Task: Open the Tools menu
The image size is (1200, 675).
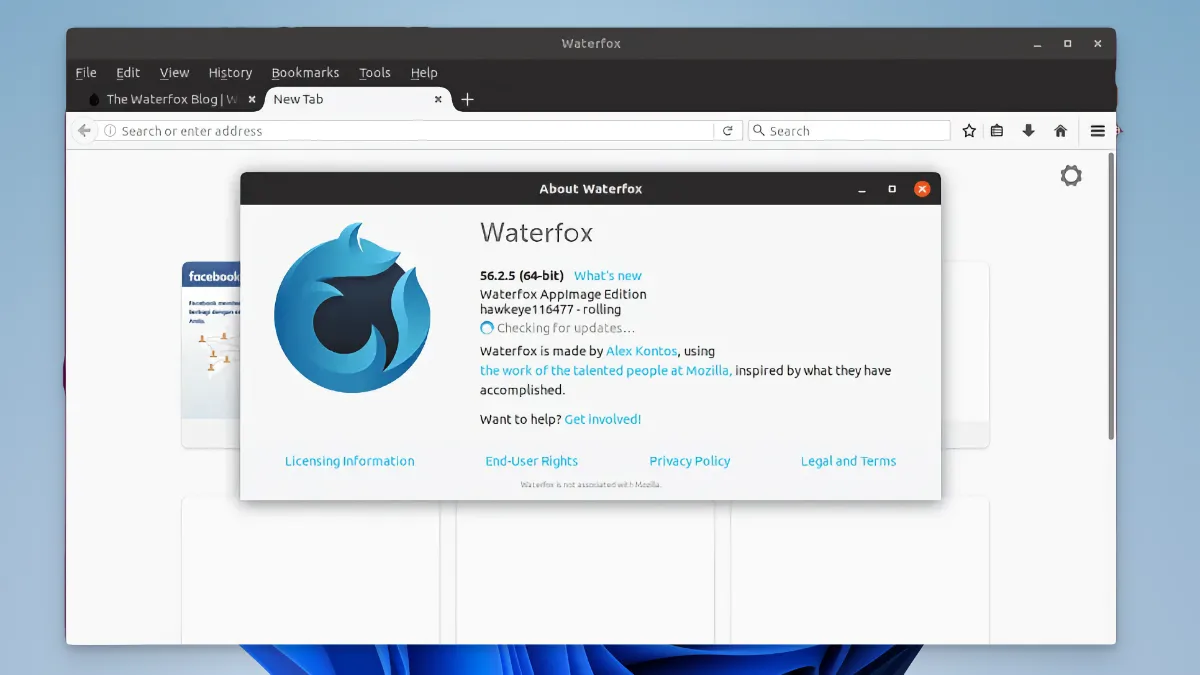Action: 375,72
